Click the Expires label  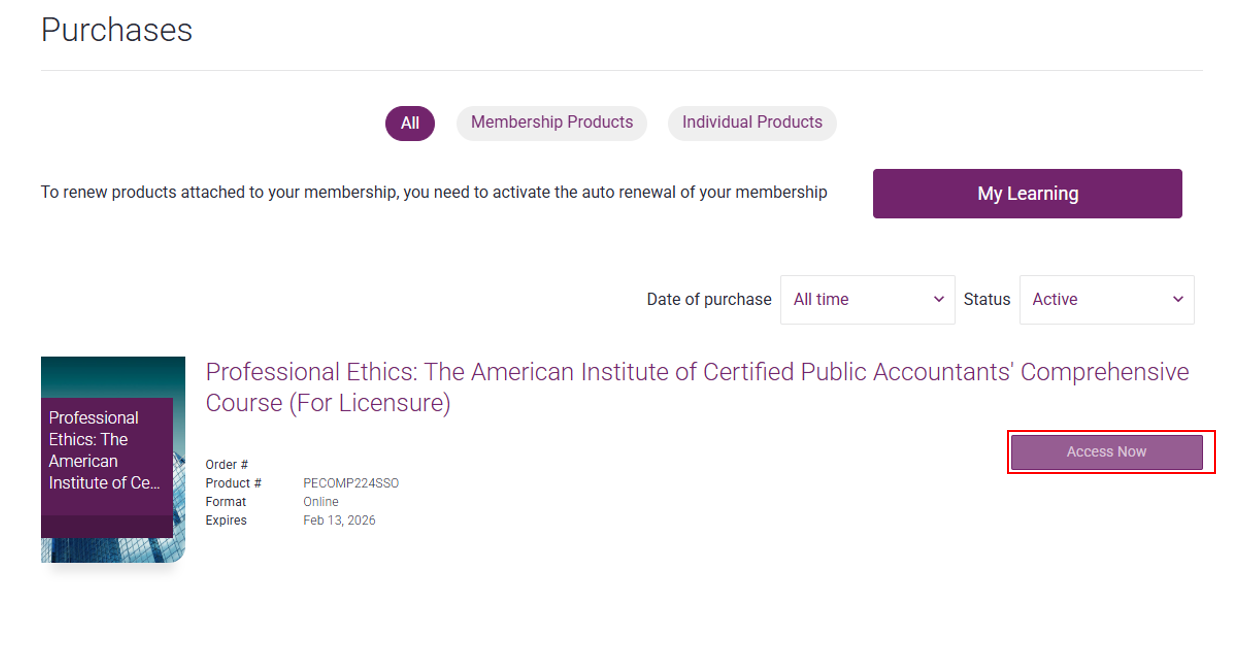click(x=226, y=520)
